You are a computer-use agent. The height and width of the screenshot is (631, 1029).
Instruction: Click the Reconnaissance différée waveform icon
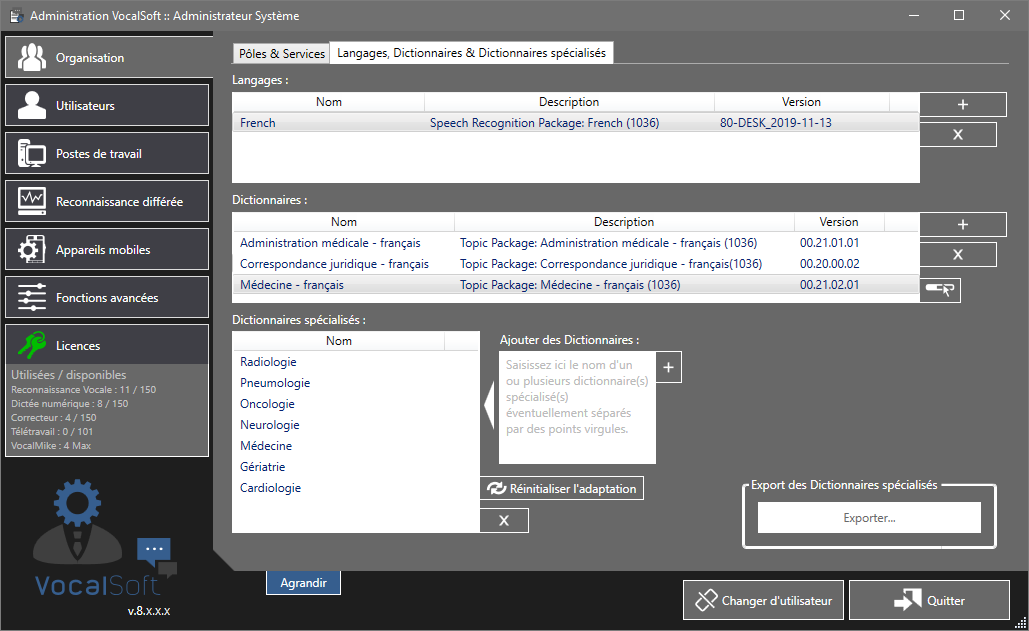(x=32, y=201)
